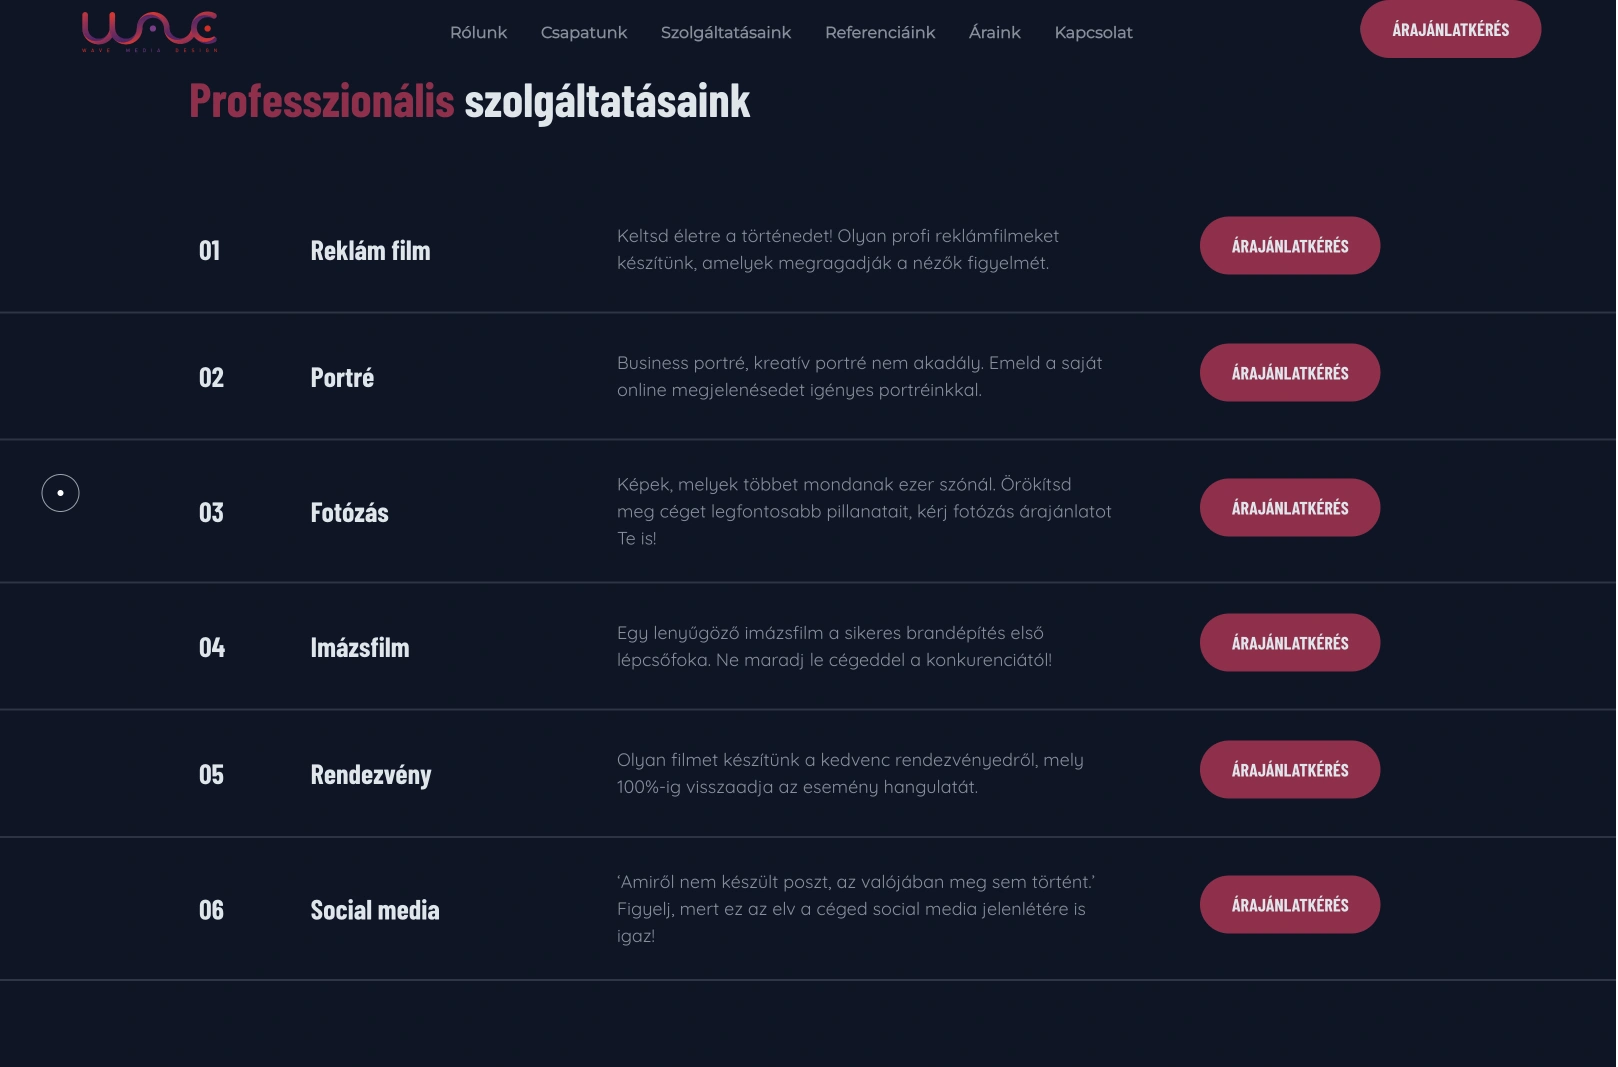The height and width of the screenshot is (1067, 1618).
Task: Navigate to Kapcsolat
Action: pyautogui.click(x=1093, y=32)
